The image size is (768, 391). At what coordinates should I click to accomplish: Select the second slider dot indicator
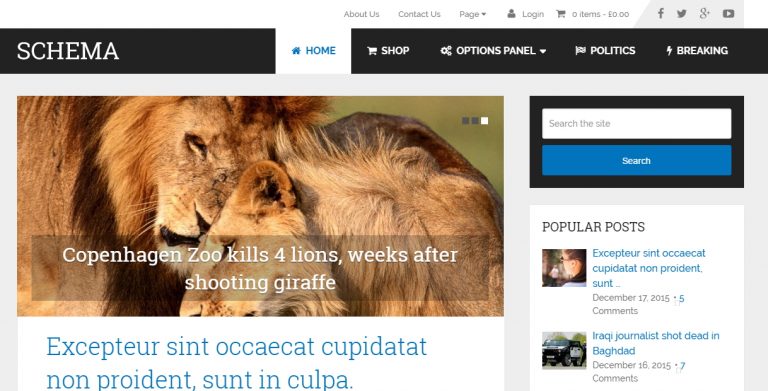(x=475, y=121)
